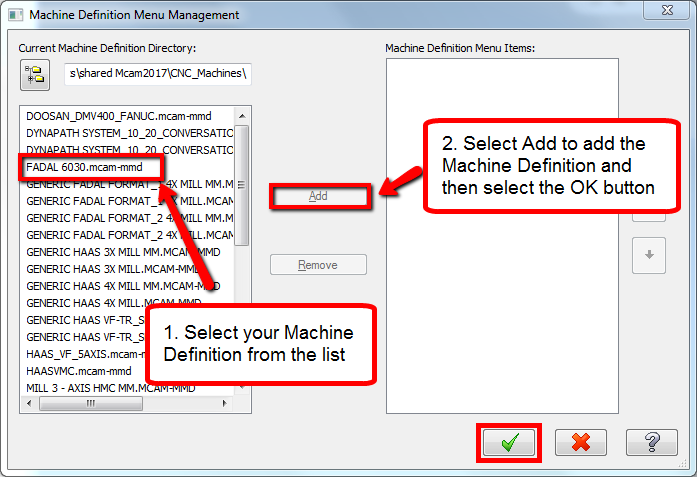Close the Machine Definition Menu Management window
697x477 pixels.
pyautogui.click(x=667, y=10)
